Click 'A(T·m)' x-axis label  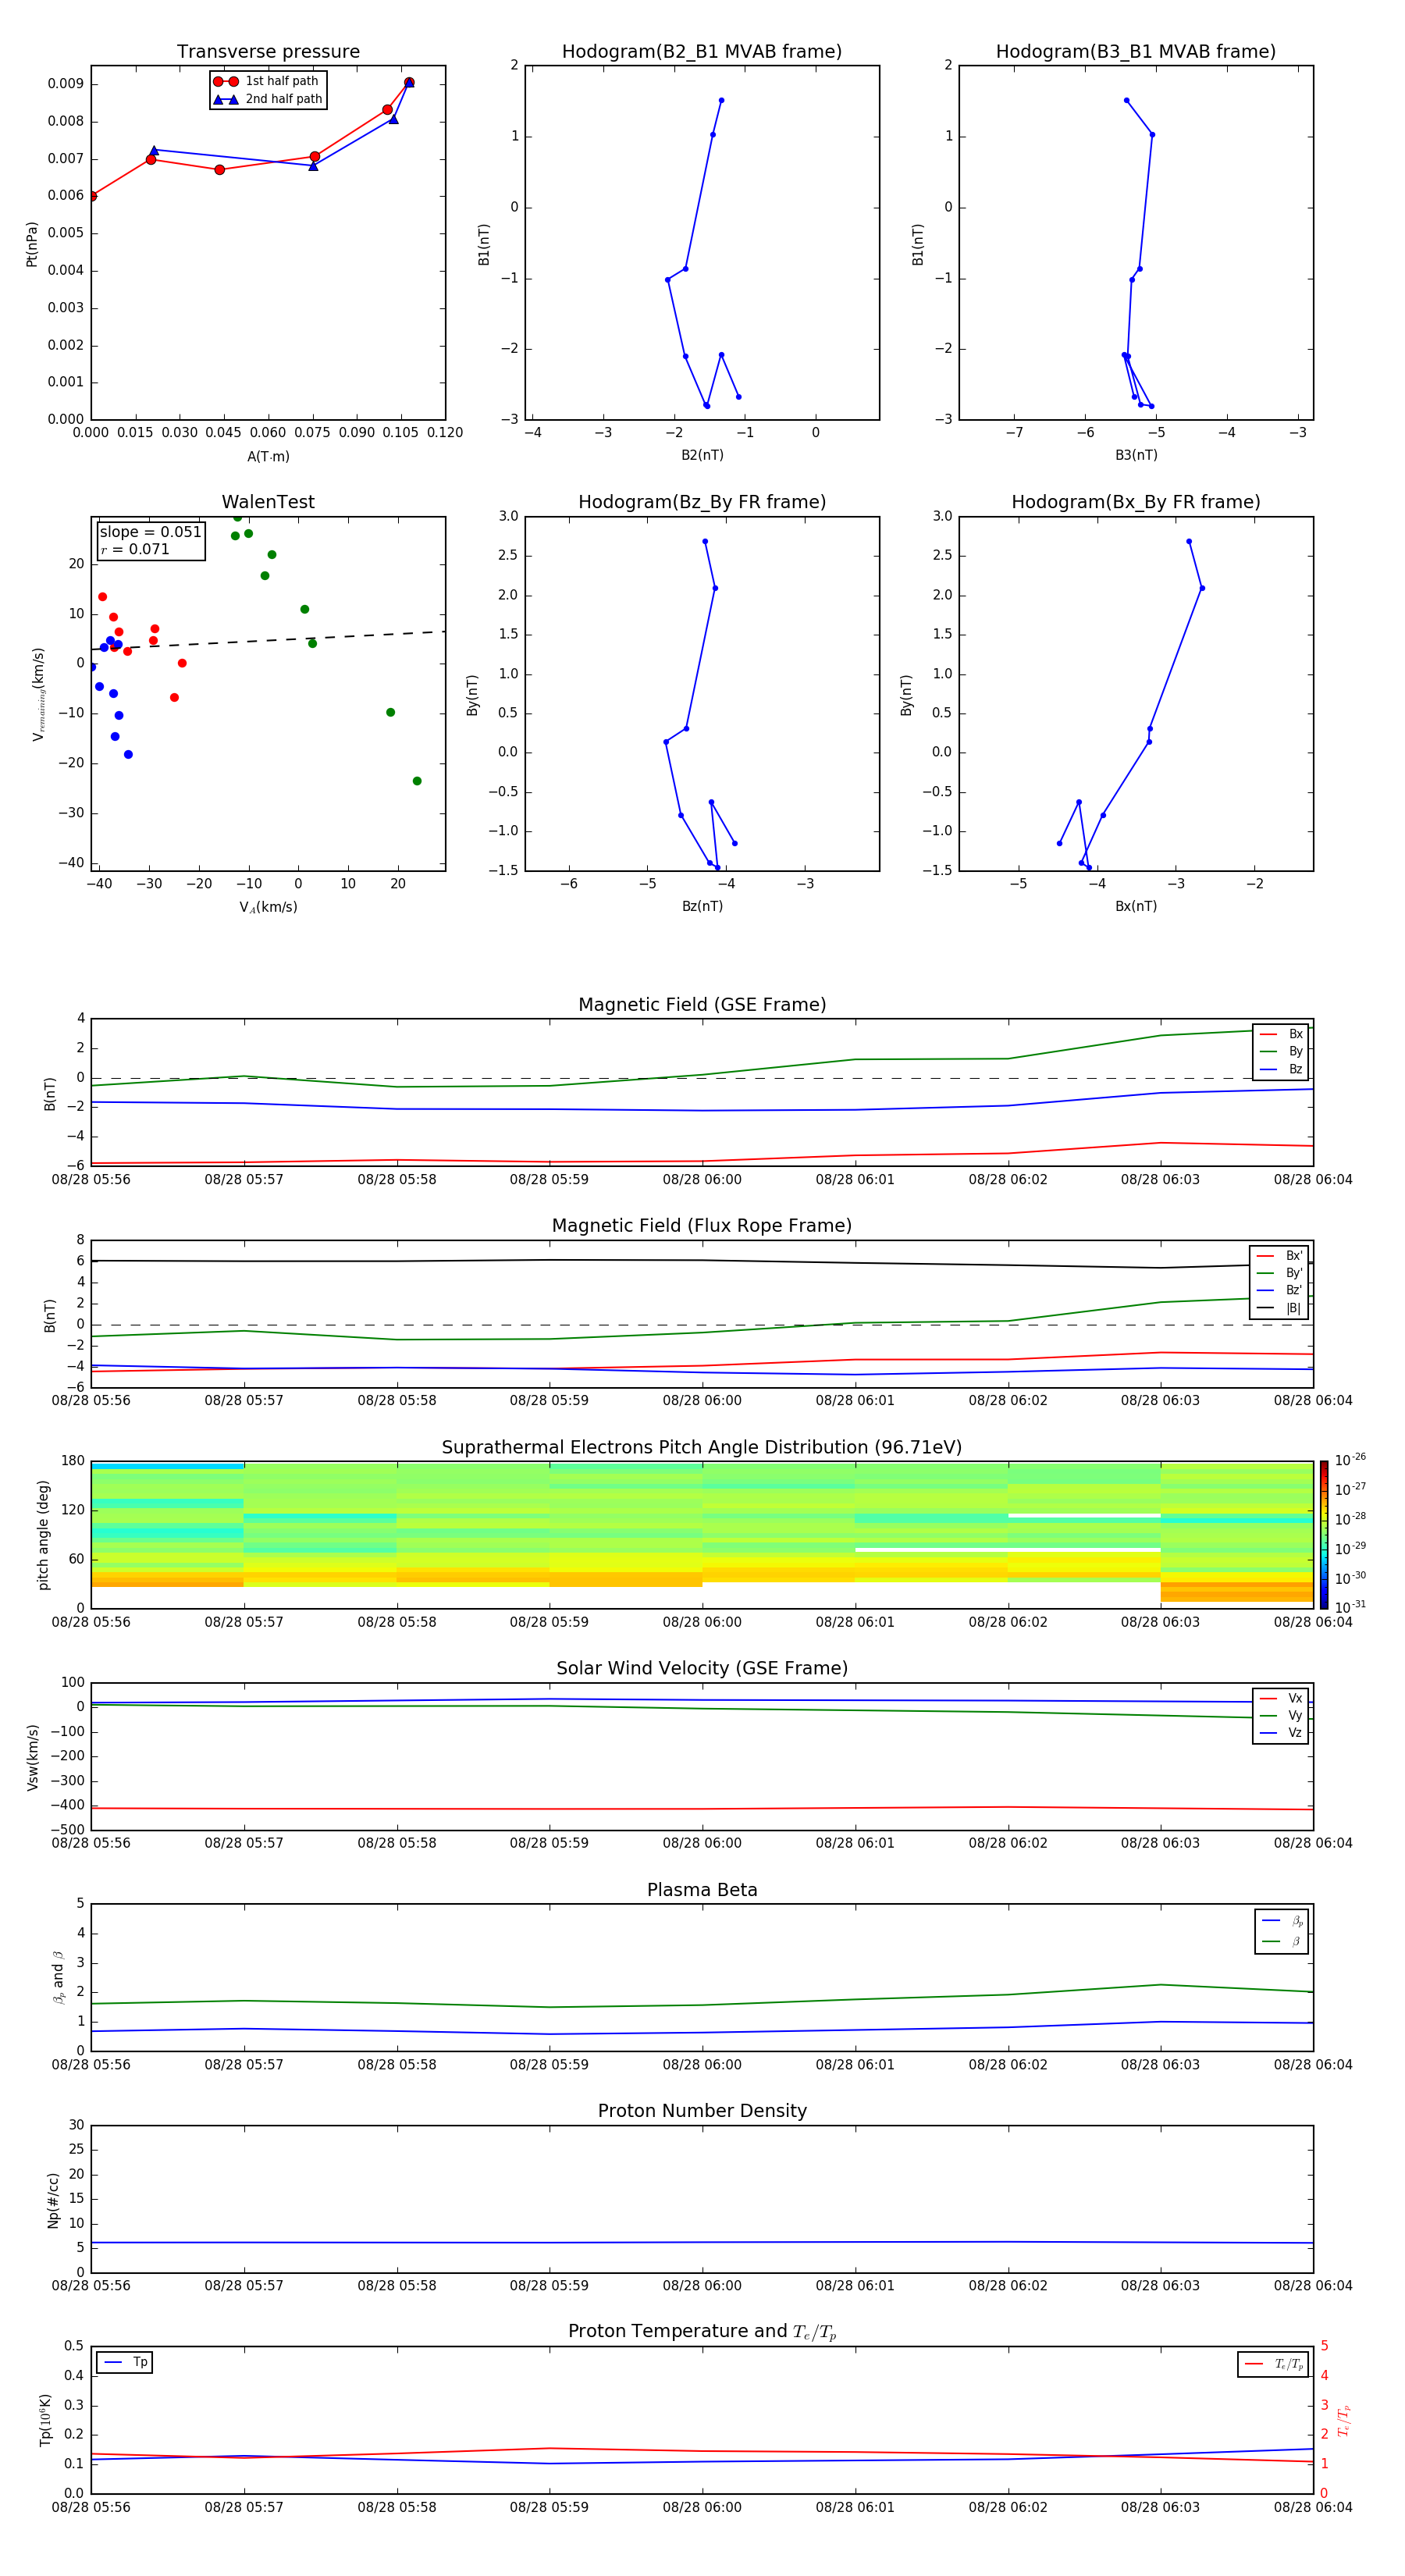pos(268,457)
